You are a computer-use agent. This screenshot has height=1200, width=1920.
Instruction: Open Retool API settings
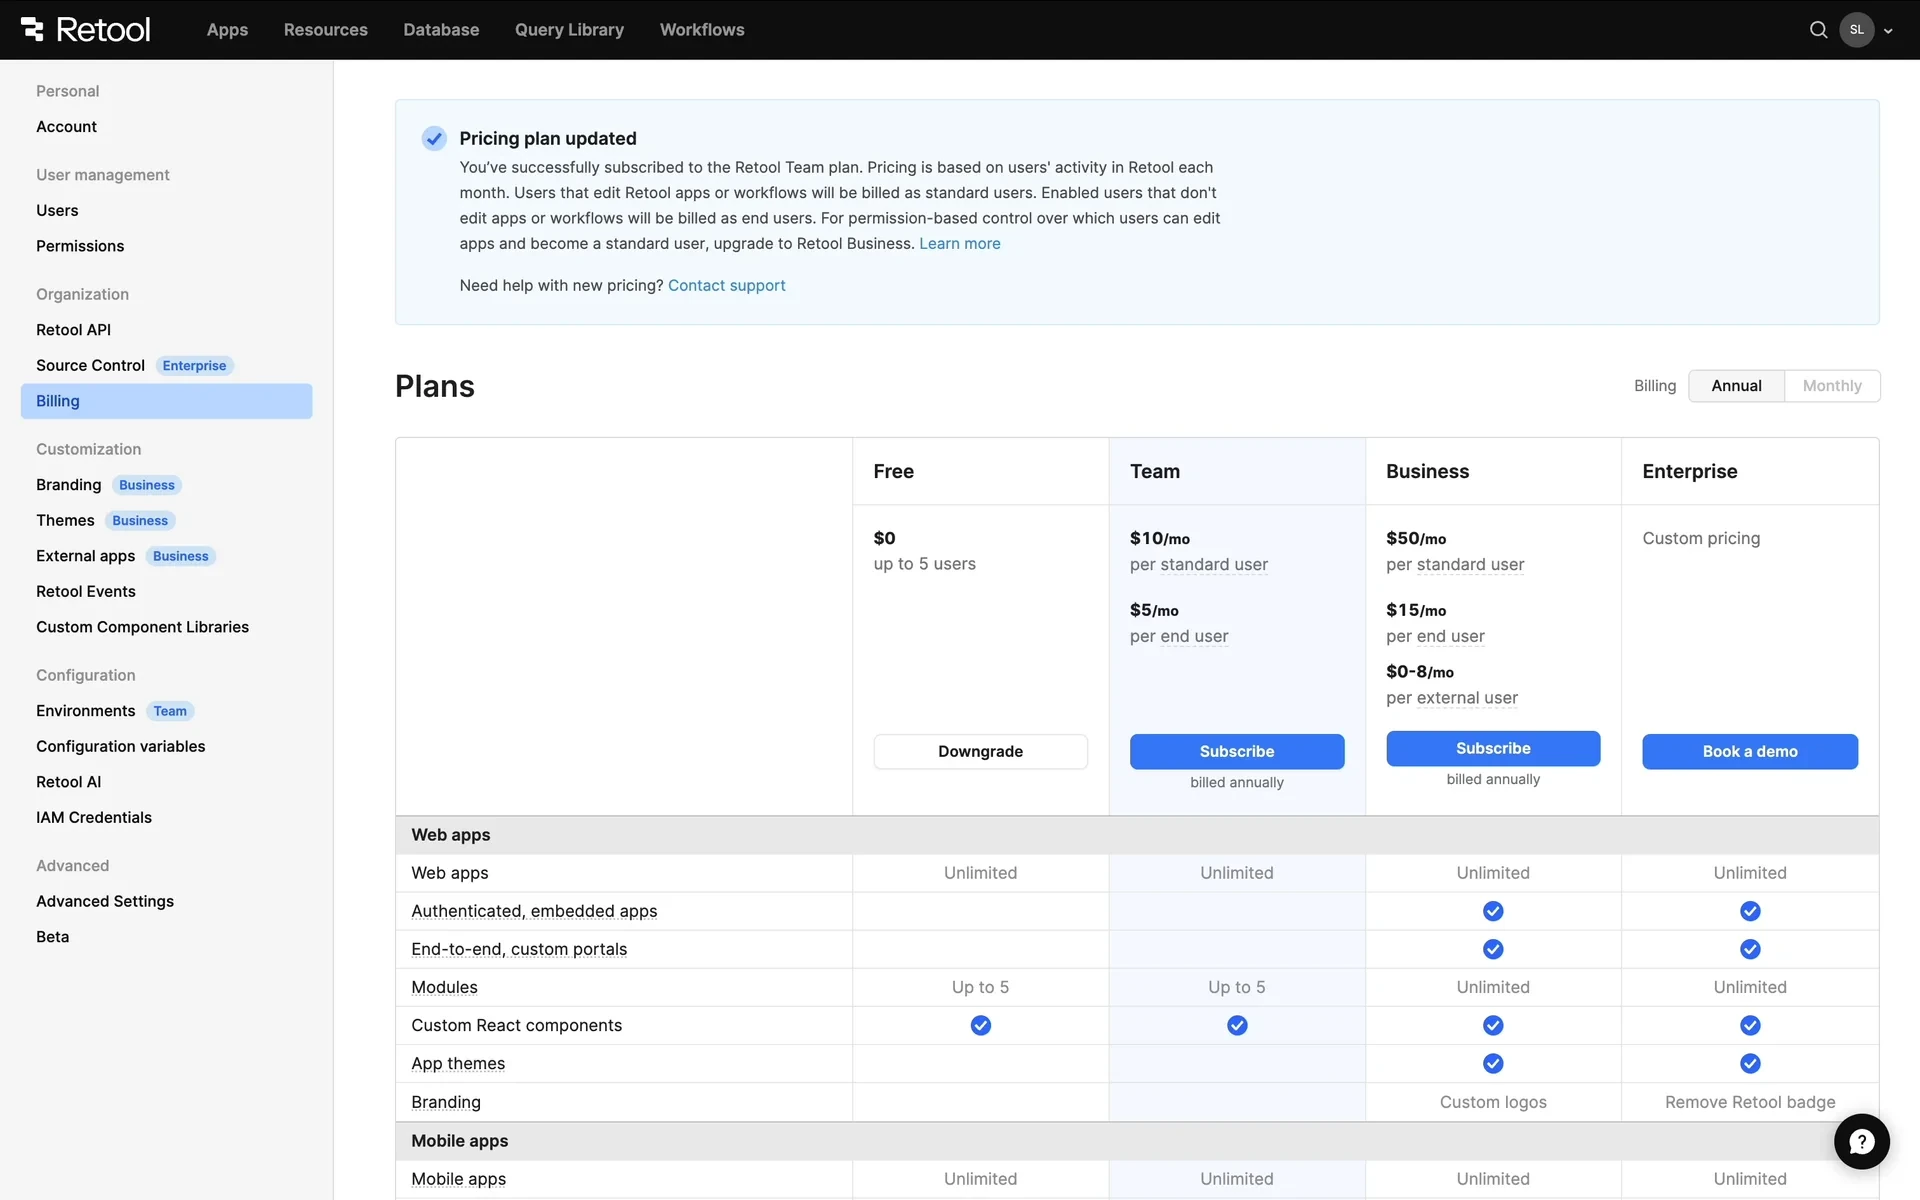pyautogui.click(x=73, y=330)
